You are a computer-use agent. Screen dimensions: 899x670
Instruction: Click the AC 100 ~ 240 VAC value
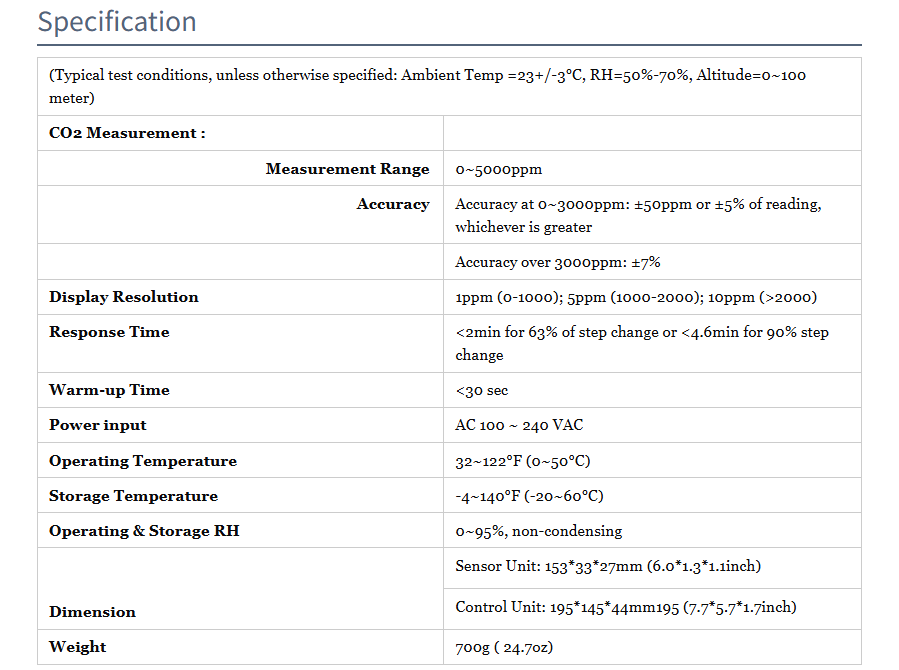click(519, 425)
